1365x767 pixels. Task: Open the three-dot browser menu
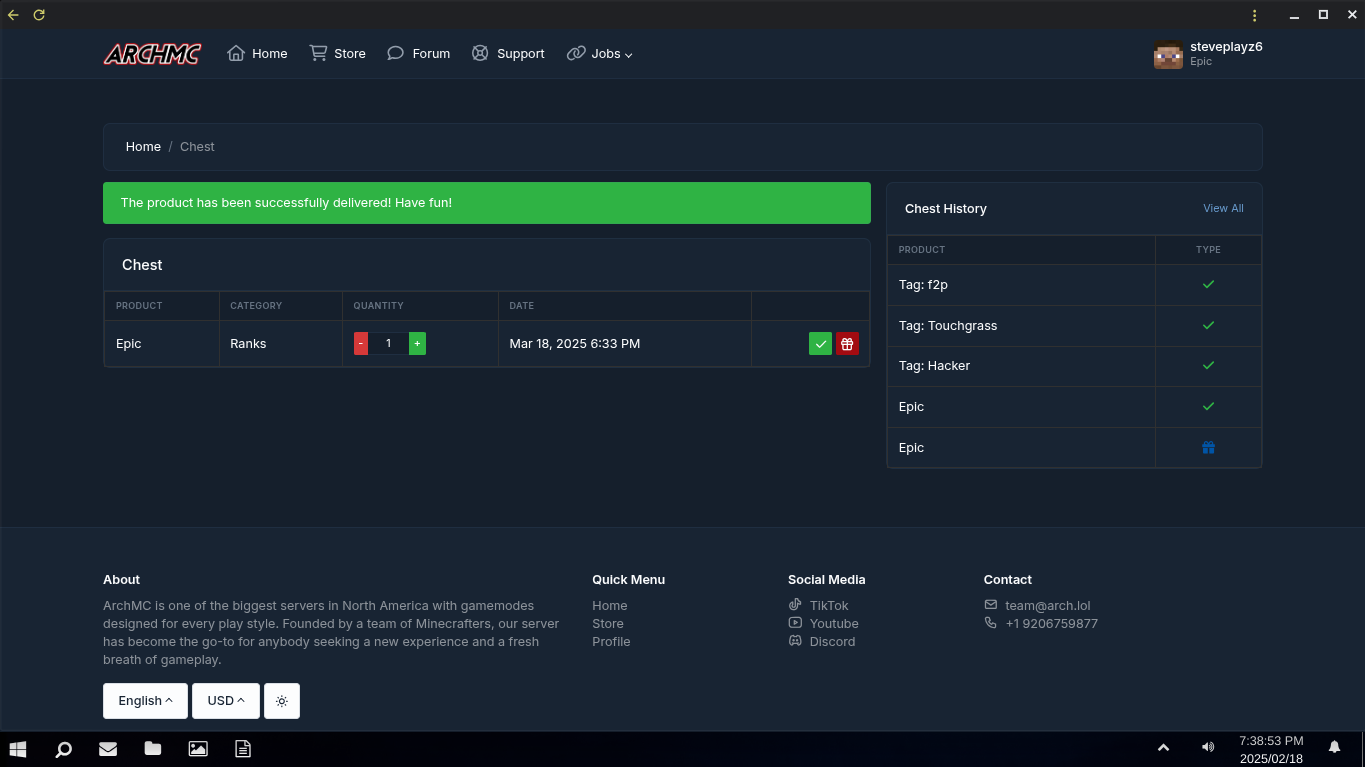tap(1255, 15)
